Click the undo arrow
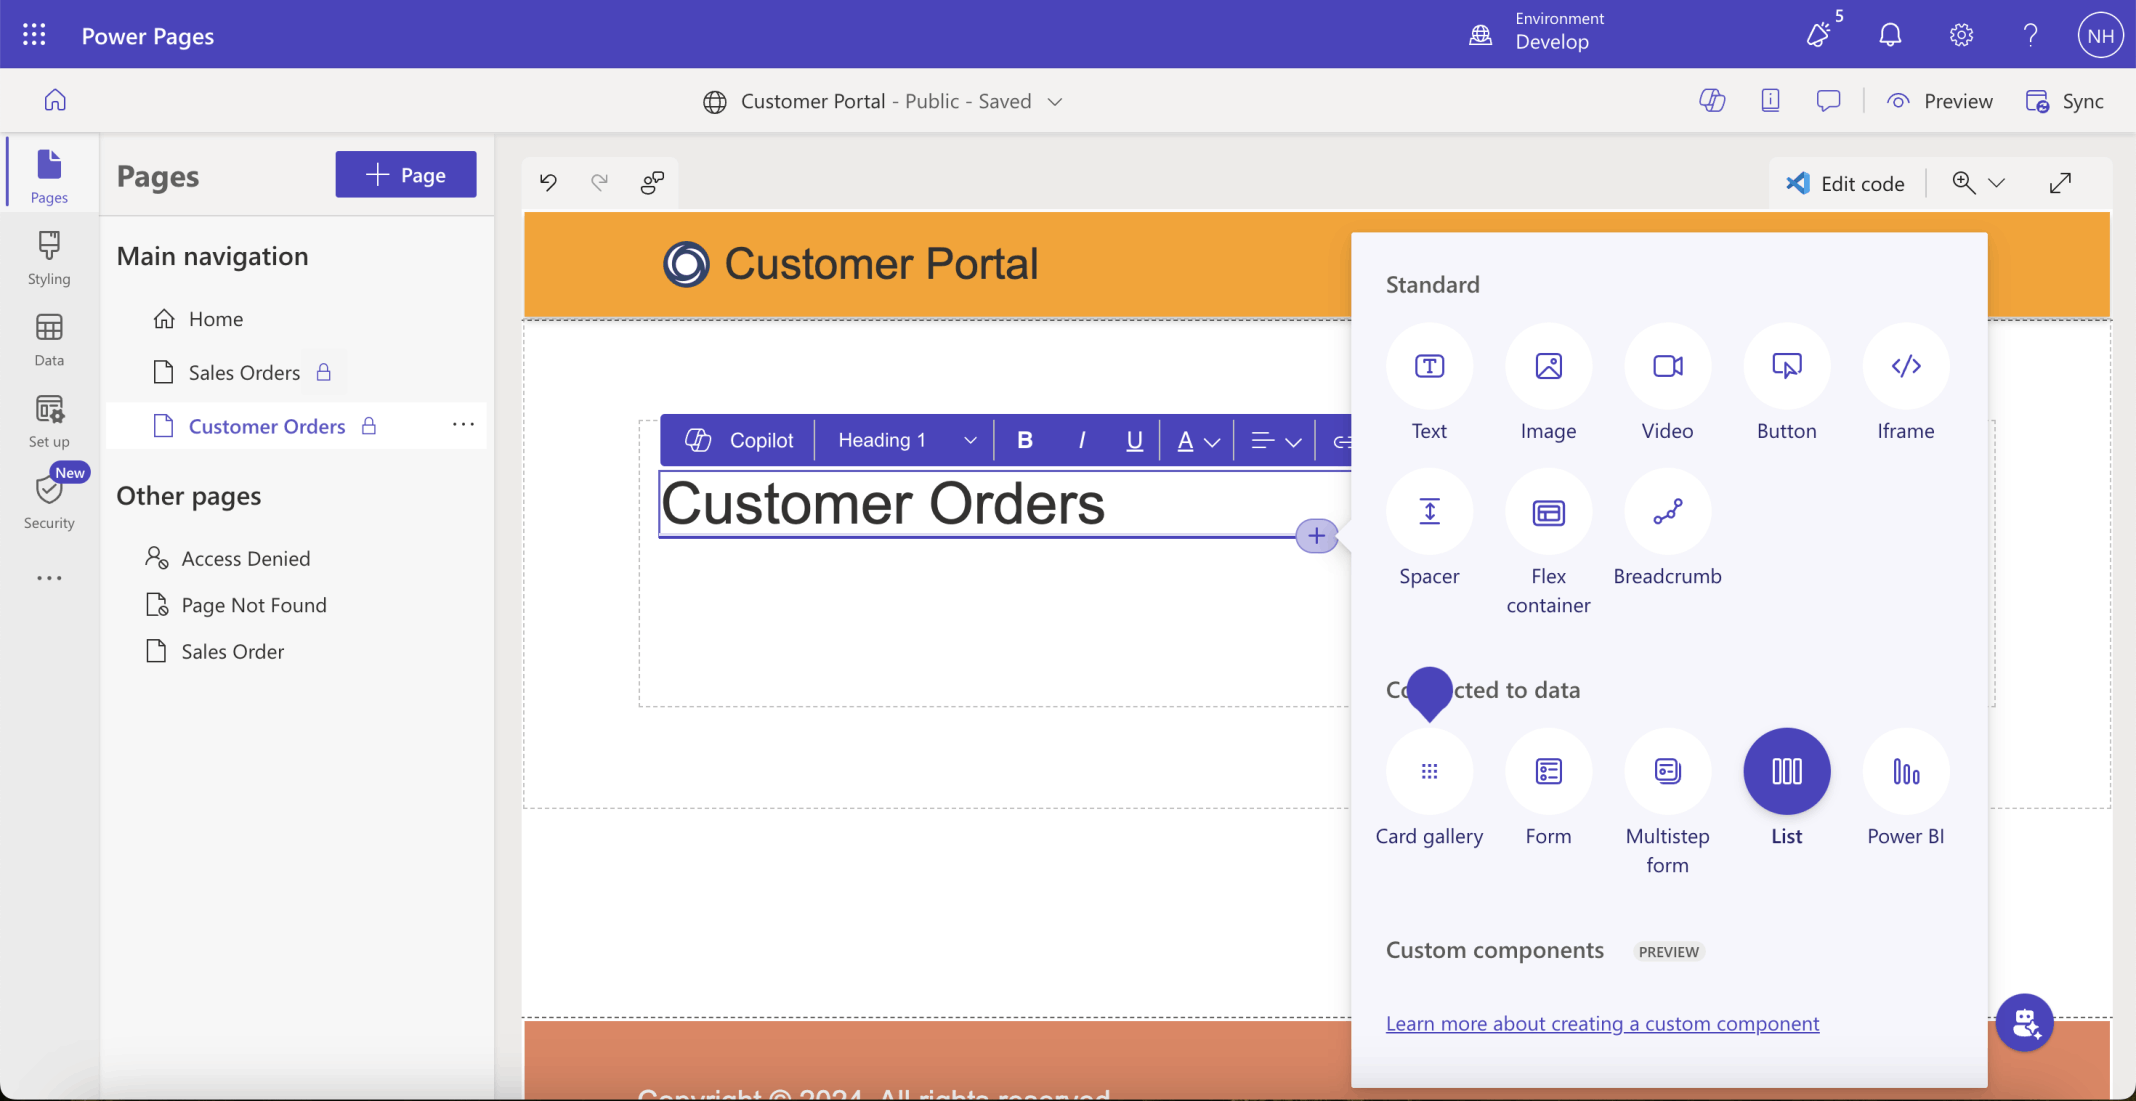The height and width of the screenshot is (1101, 2136). pyautogui.click(x=548, y=182)
